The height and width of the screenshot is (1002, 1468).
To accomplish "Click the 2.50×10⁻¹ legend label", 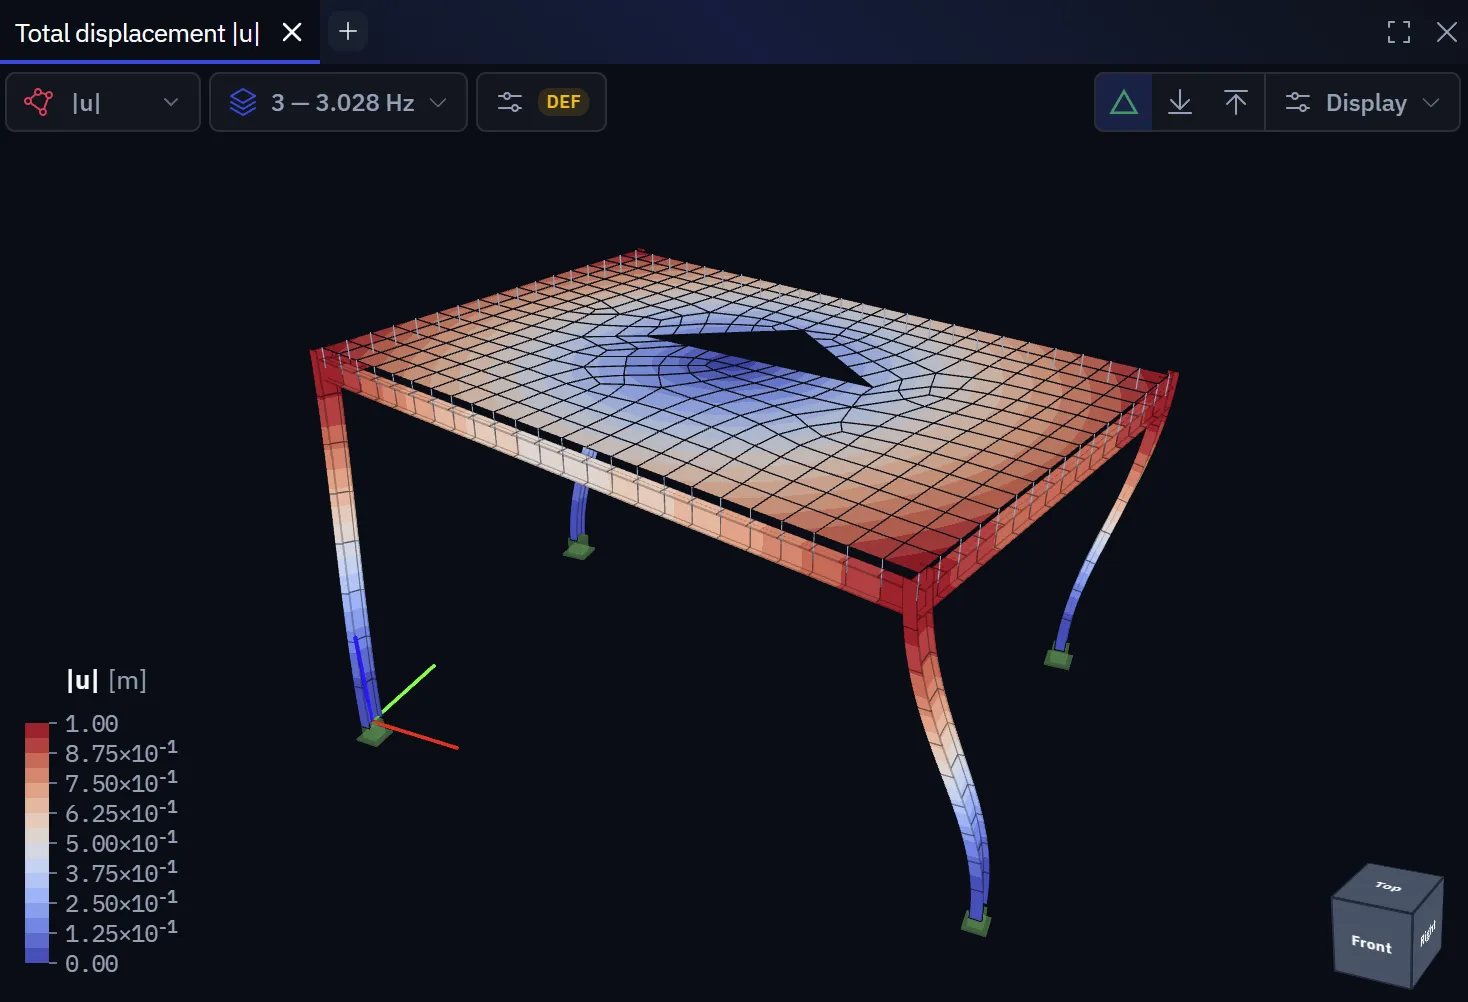I will pos(121,901).
